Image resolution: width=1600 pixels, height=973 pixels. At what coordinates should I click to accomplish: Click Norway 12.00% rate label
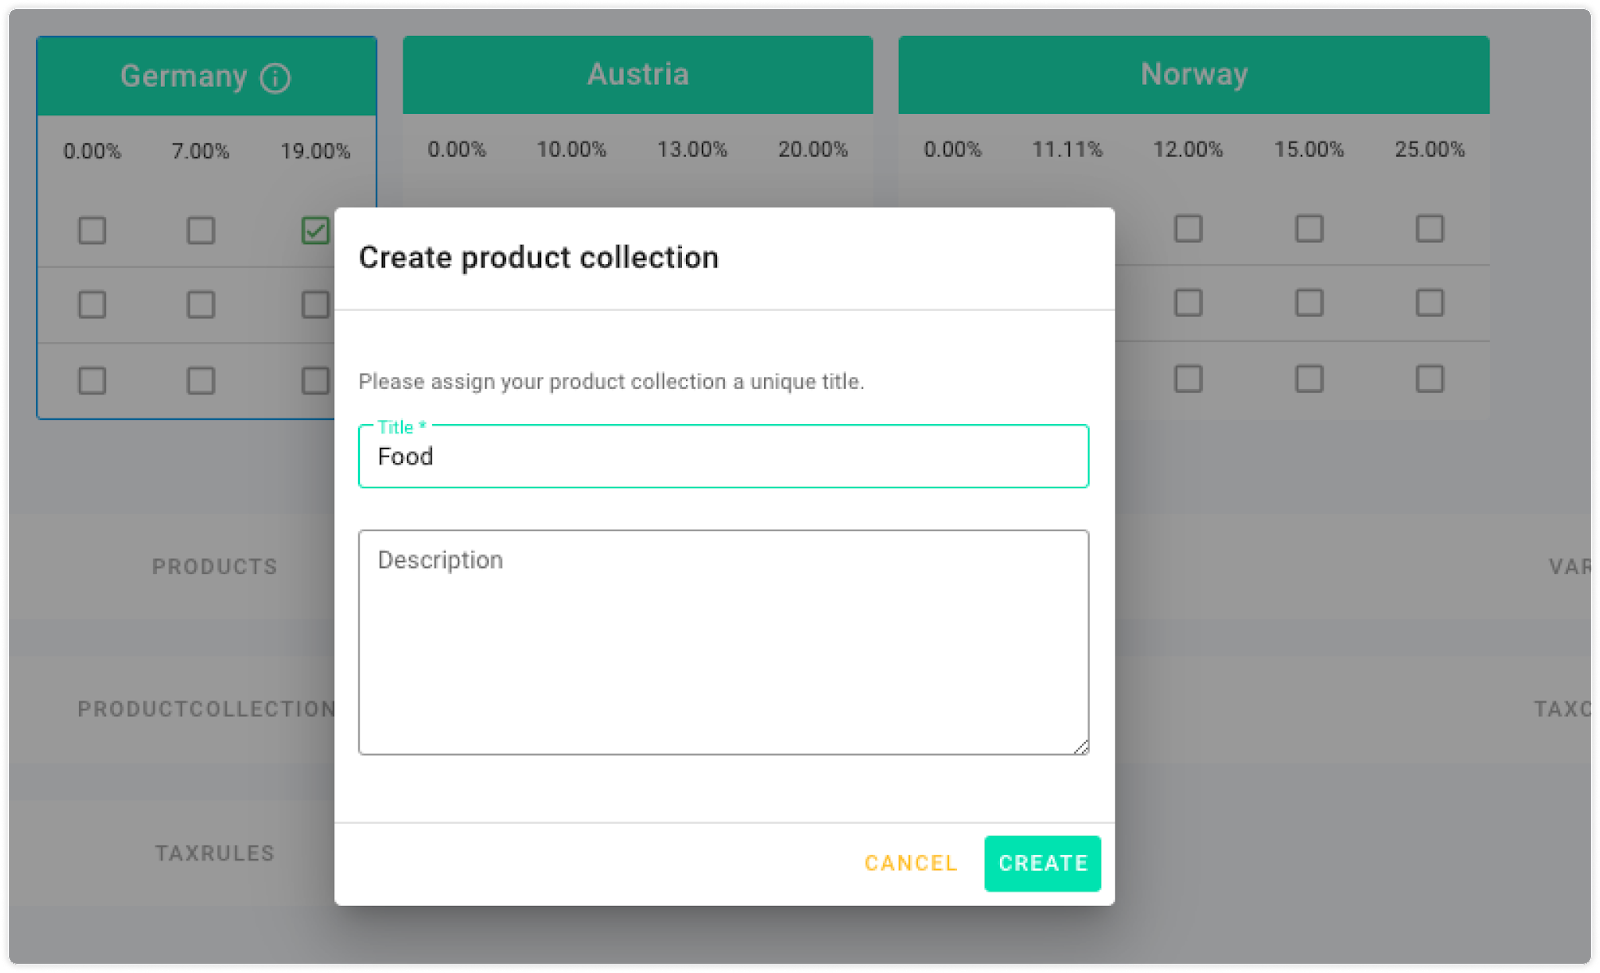coord(1188,150)
